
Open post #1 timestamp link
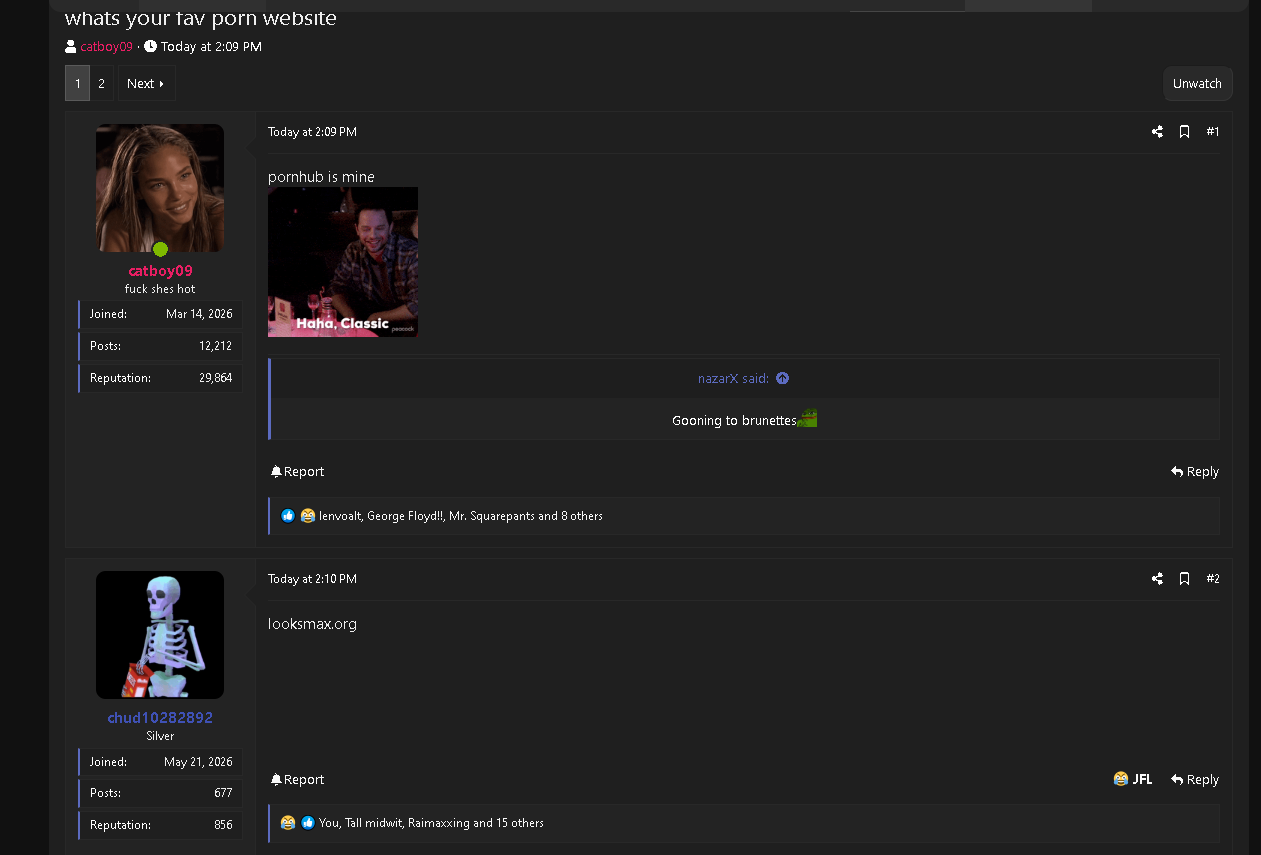(x=312, y=132)
